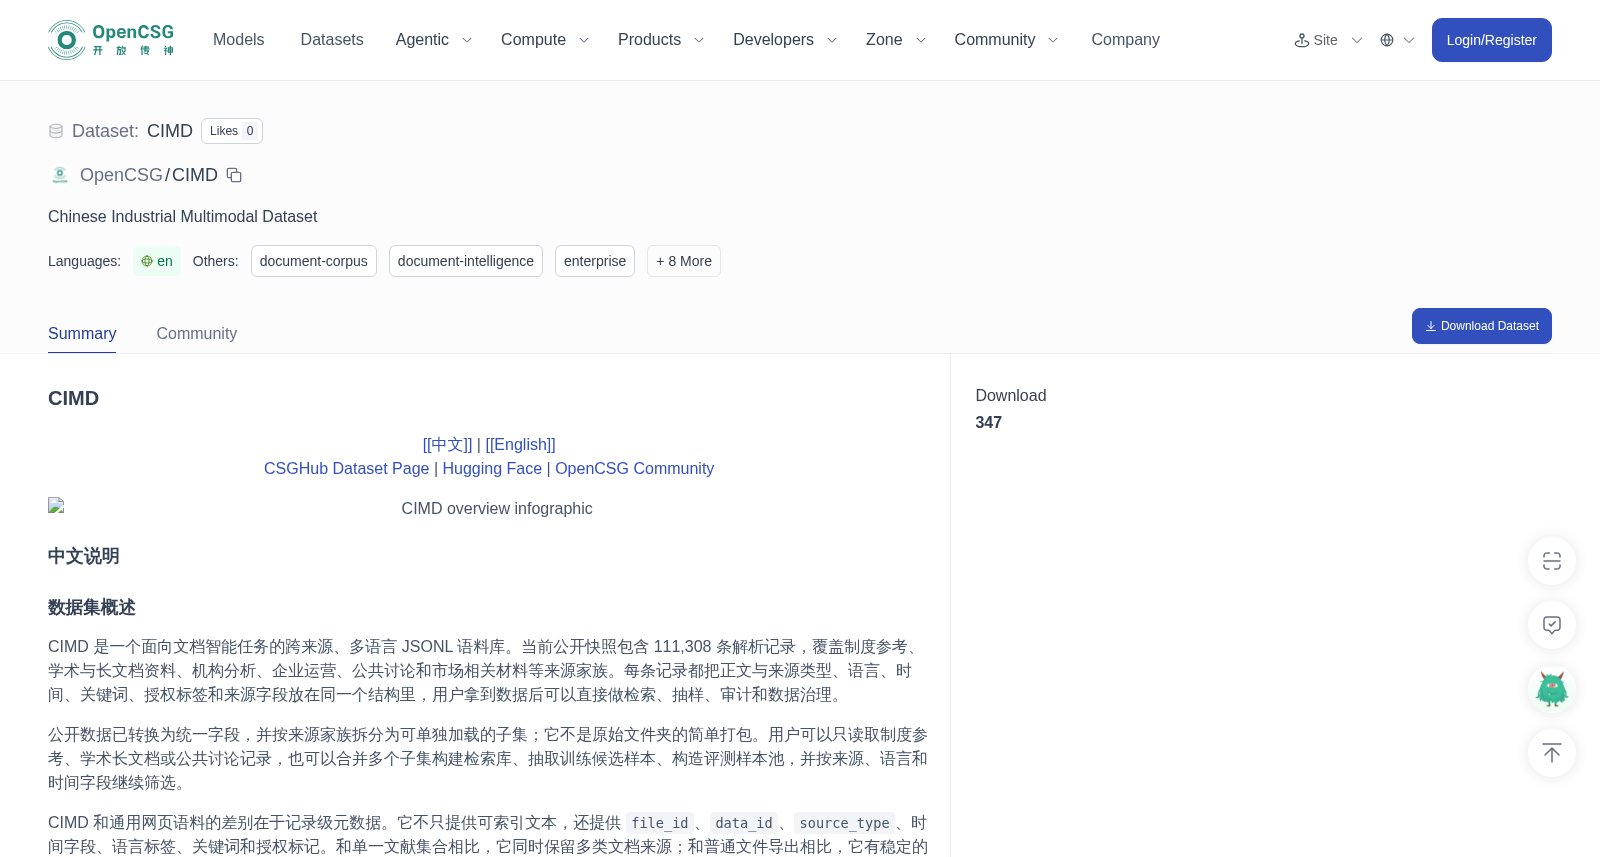Click the dataset database icon beside Dataset:
Image resolution: width=1600 pixels, height=857 pixels.
pyautogui.click(x=56, y=131)
